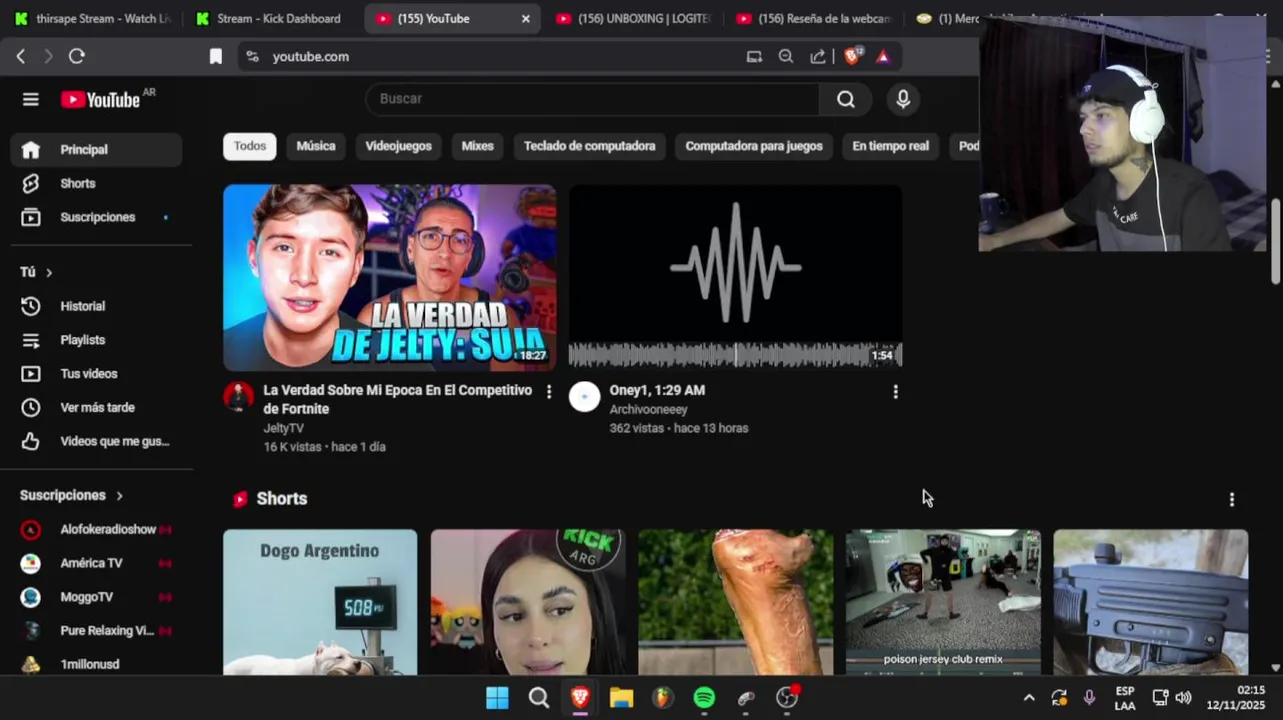This screenshot has height=720, width=1283.
Task: Open taskbar search
Action: [539, 697]
